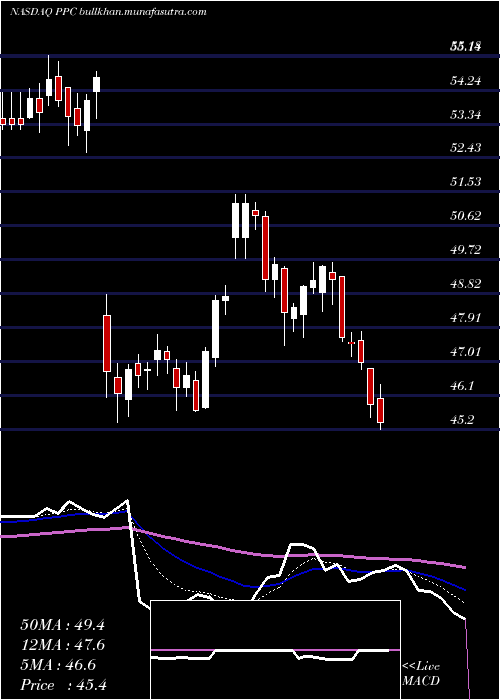
Task: Select the 5MA : 46.6 readout
Action: [58, 665]
